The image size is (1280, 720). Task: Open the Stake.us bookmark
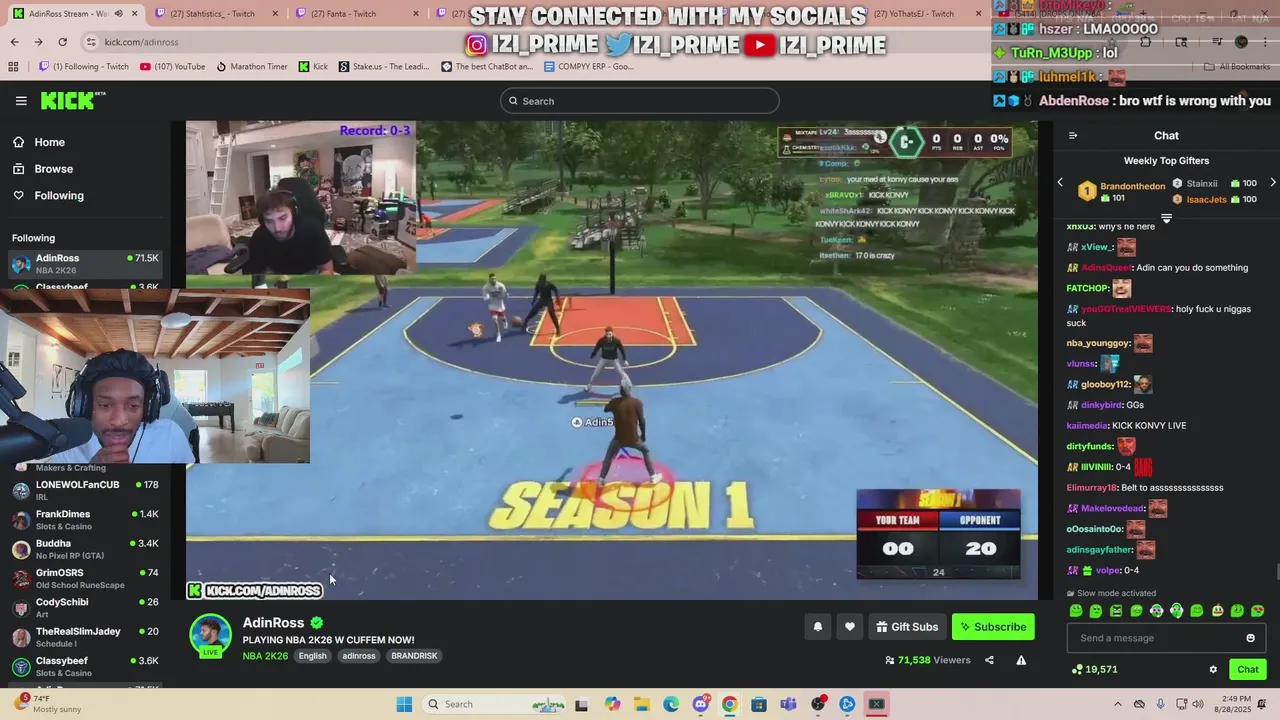point(383,67)
